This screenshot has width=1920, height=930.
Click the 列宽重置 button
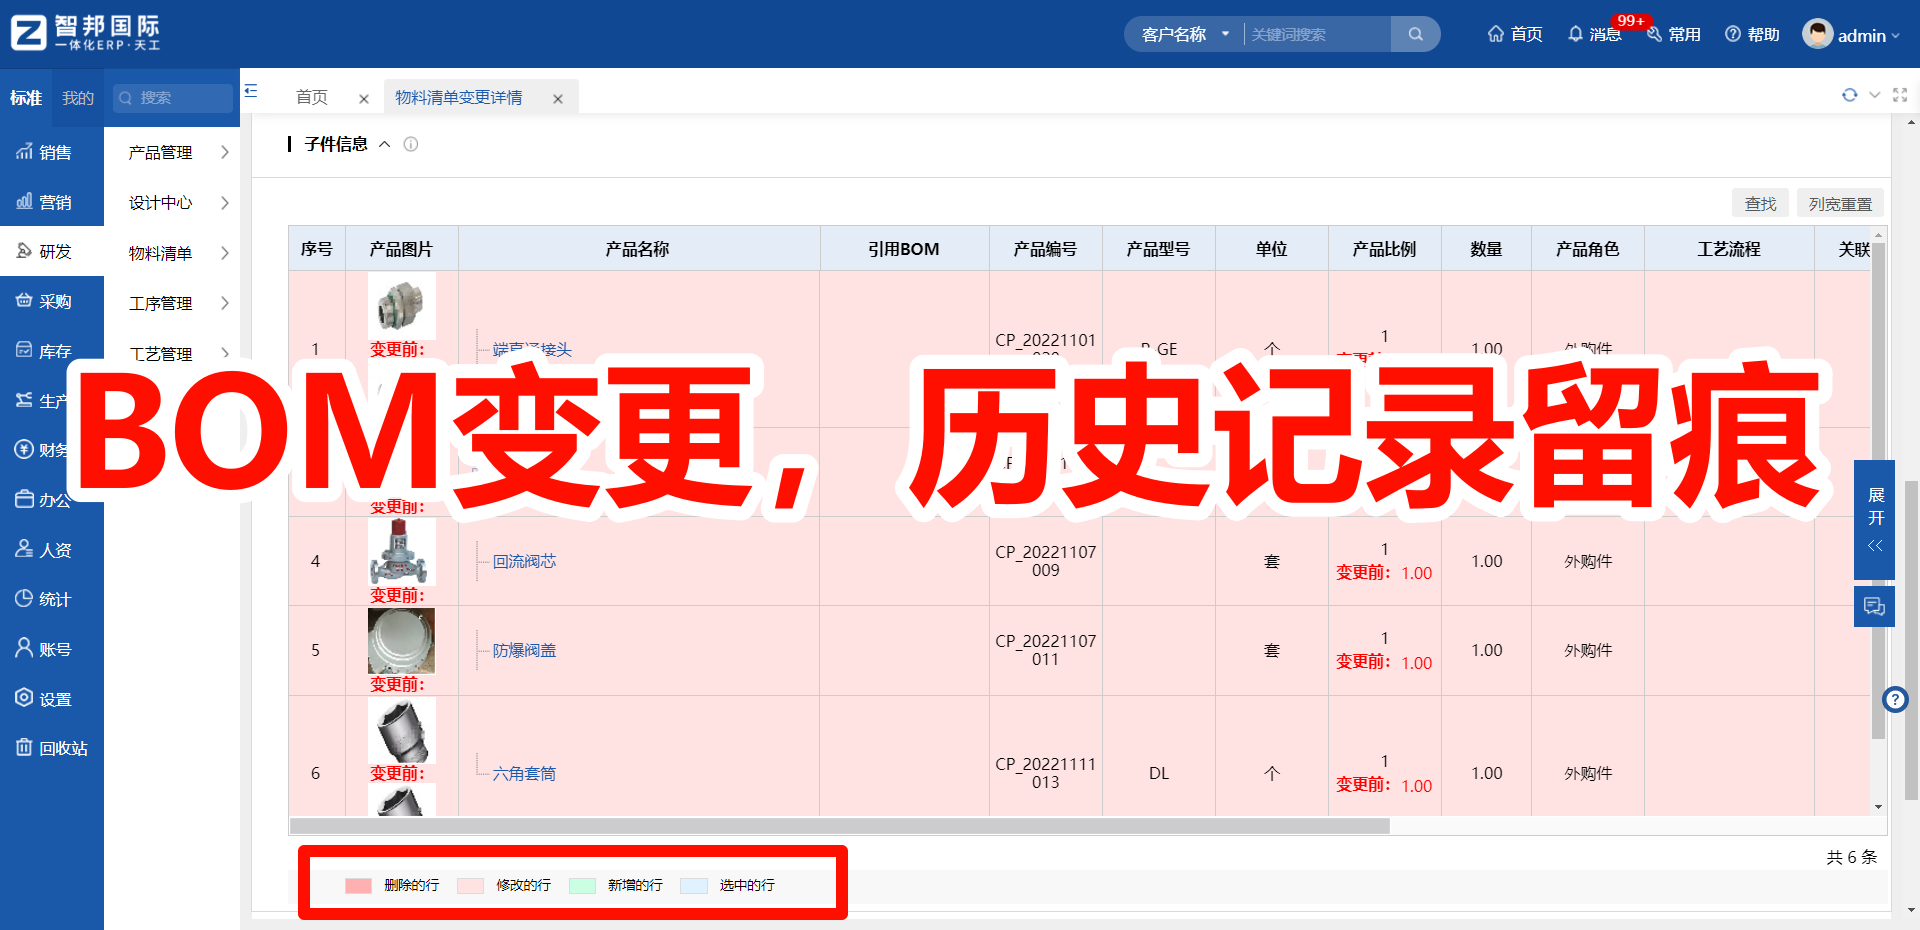pos(1839,202)
